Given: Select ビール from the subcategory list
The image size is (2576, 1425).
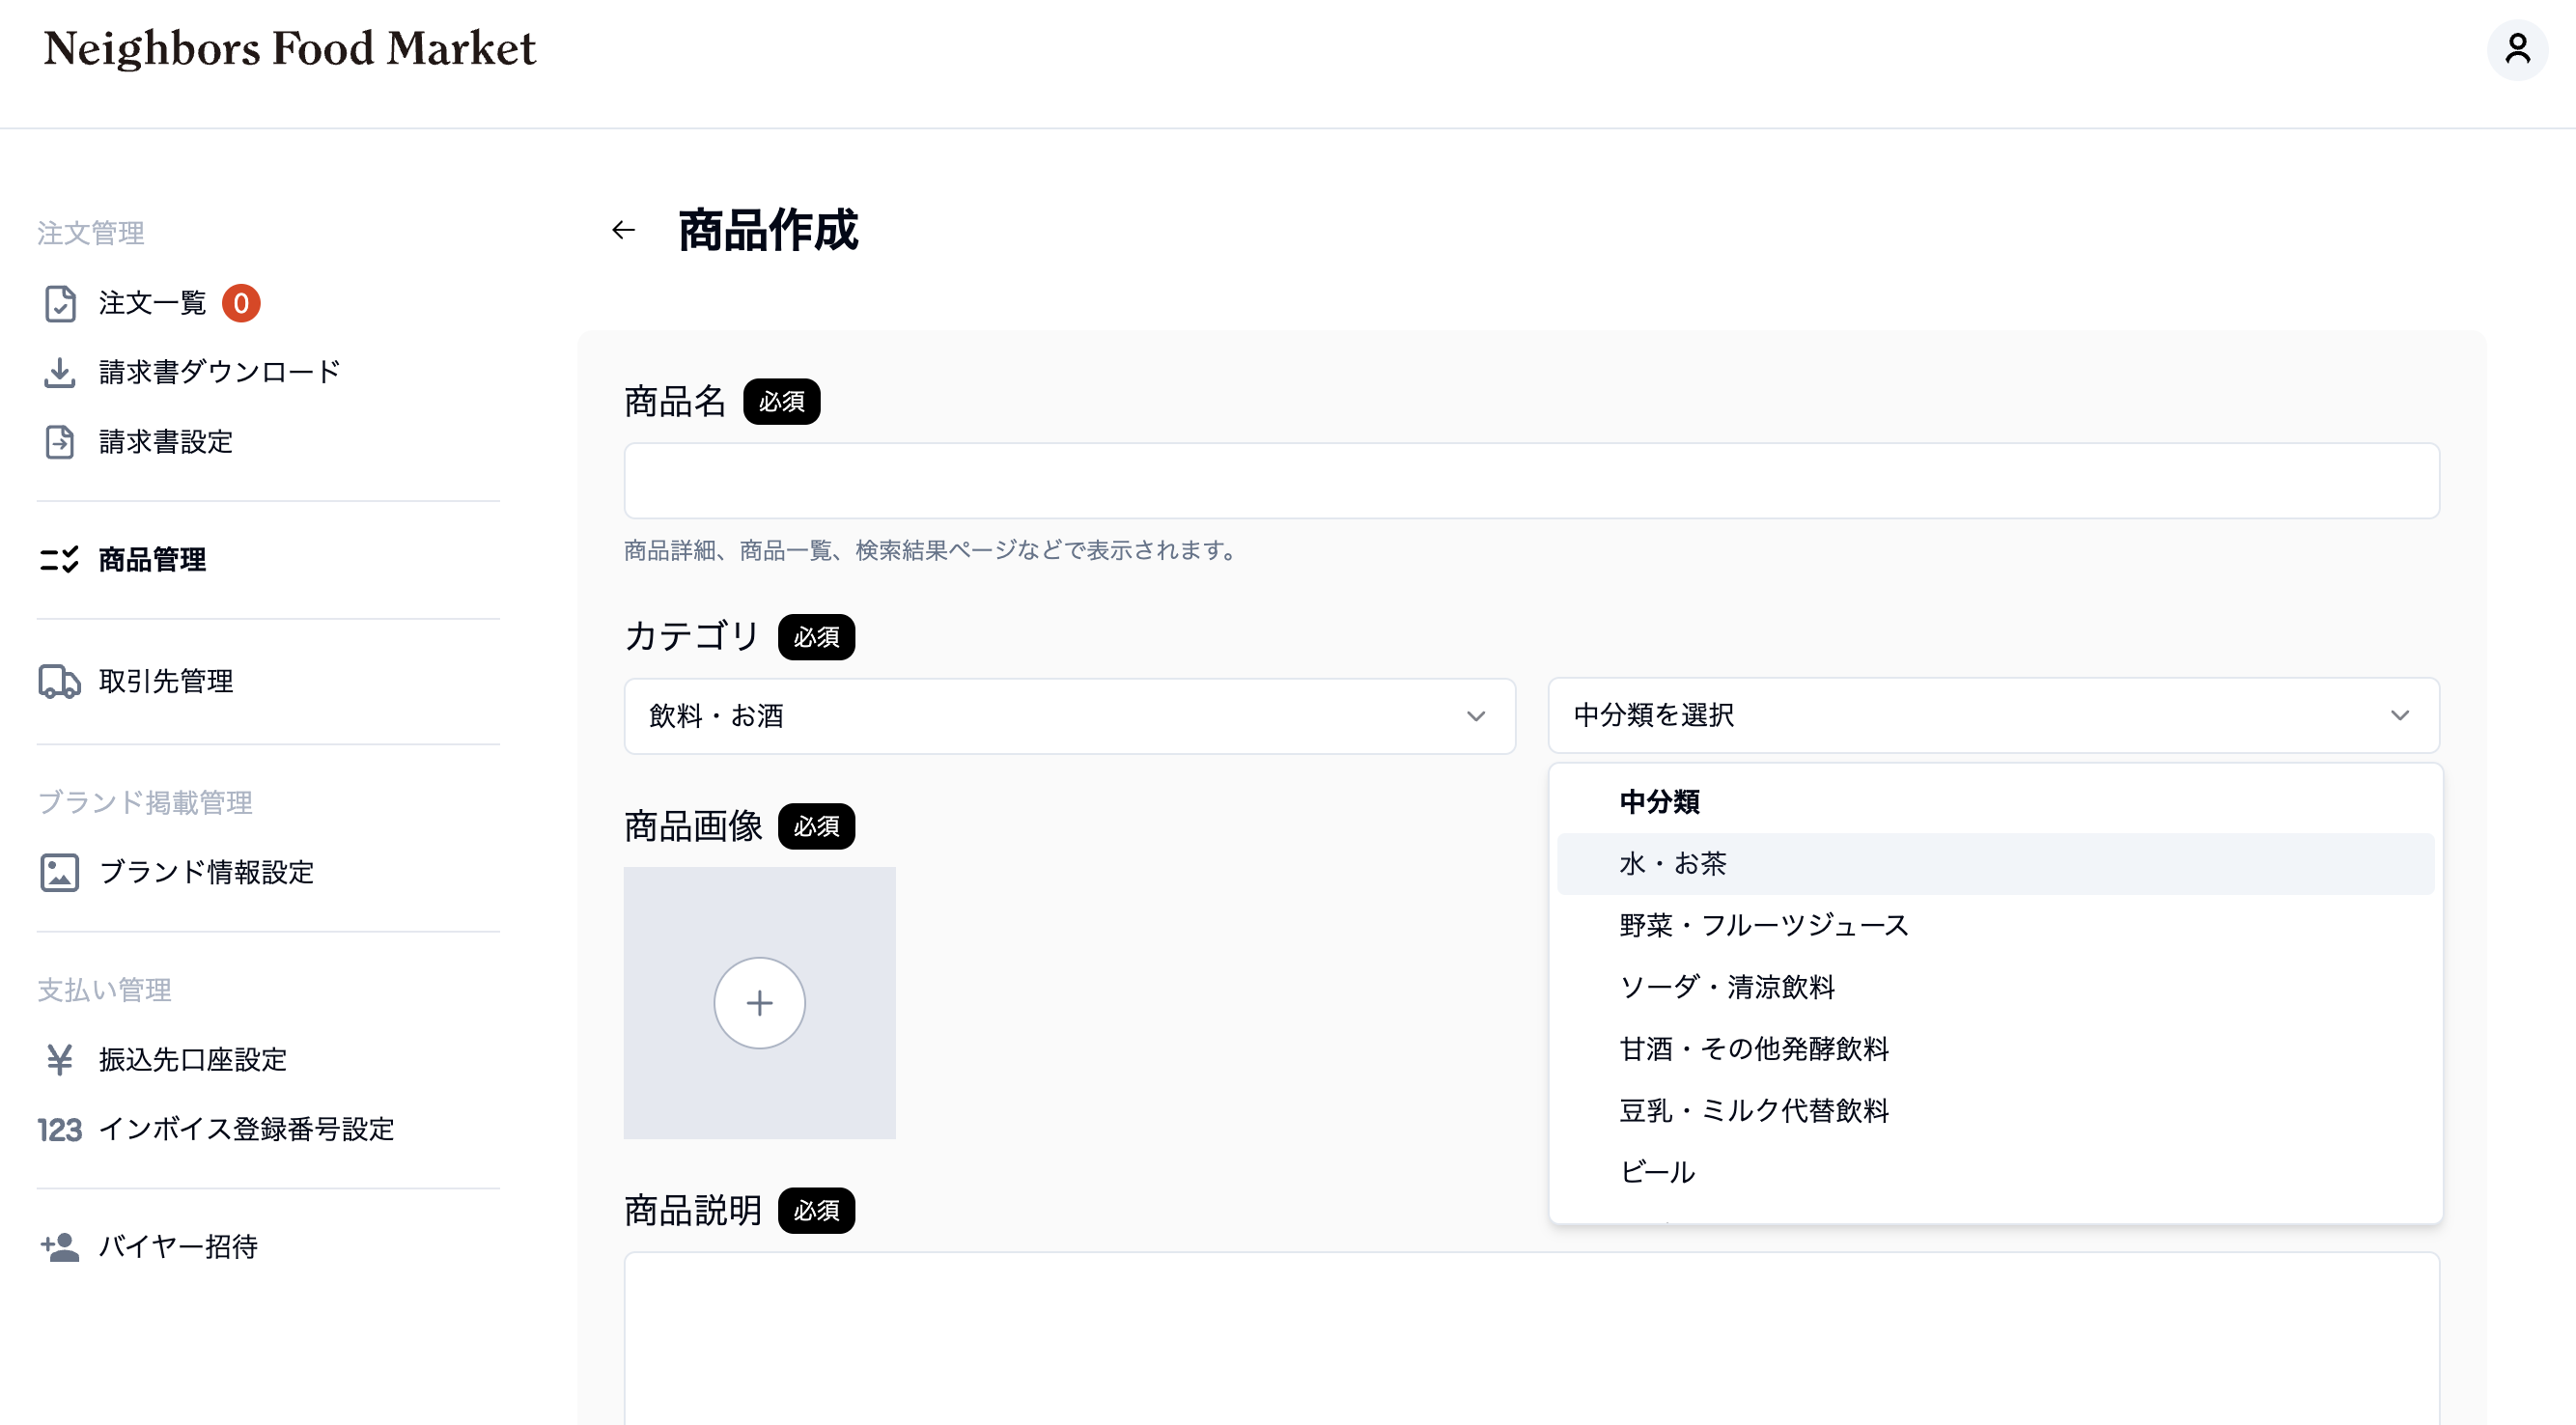Looking at the screenshot, I should pyautogui.click(x=1995, y=1172).
